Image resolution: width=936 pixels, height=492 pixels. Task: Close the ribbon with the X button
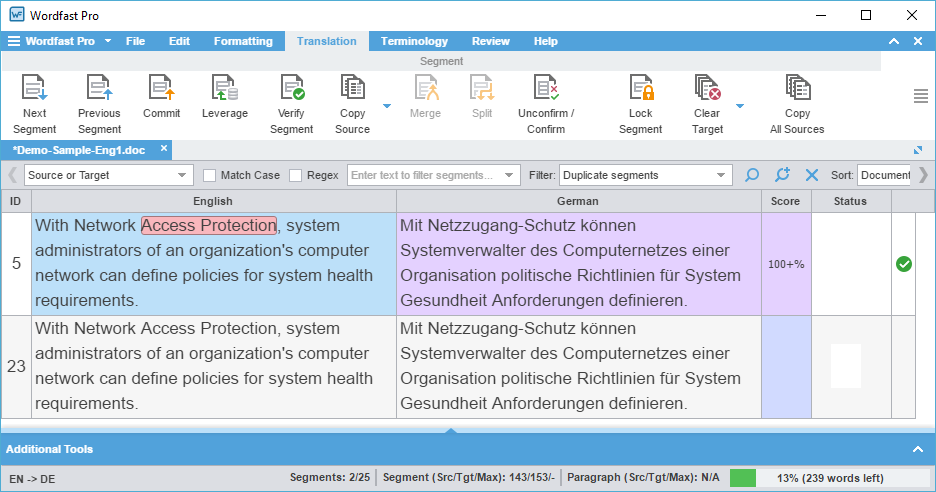tap(918, 41)
